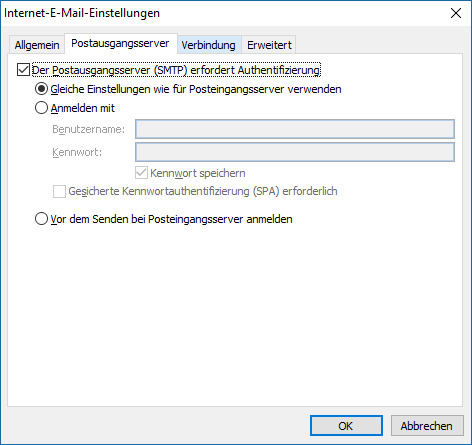Uncheck the SMTP Authentifizierung checkbox box

tap(23, 70)
